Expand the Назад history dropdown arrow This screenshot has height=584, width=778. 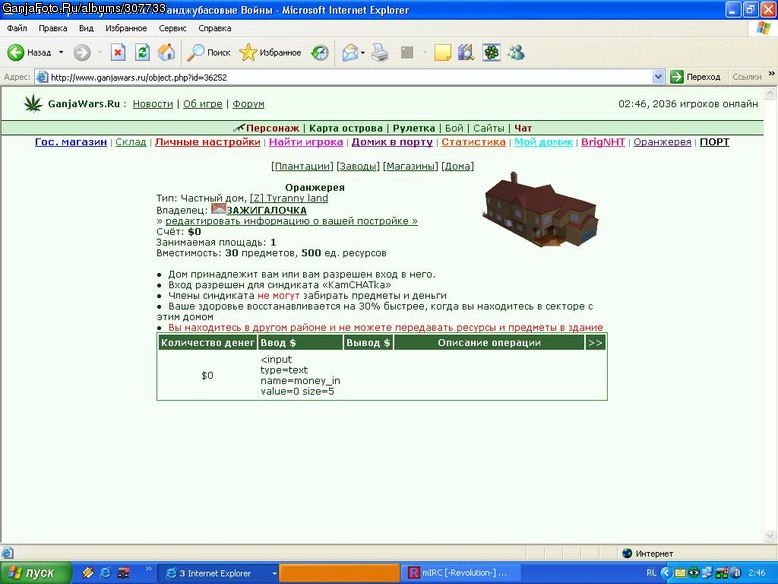point(61,52)
